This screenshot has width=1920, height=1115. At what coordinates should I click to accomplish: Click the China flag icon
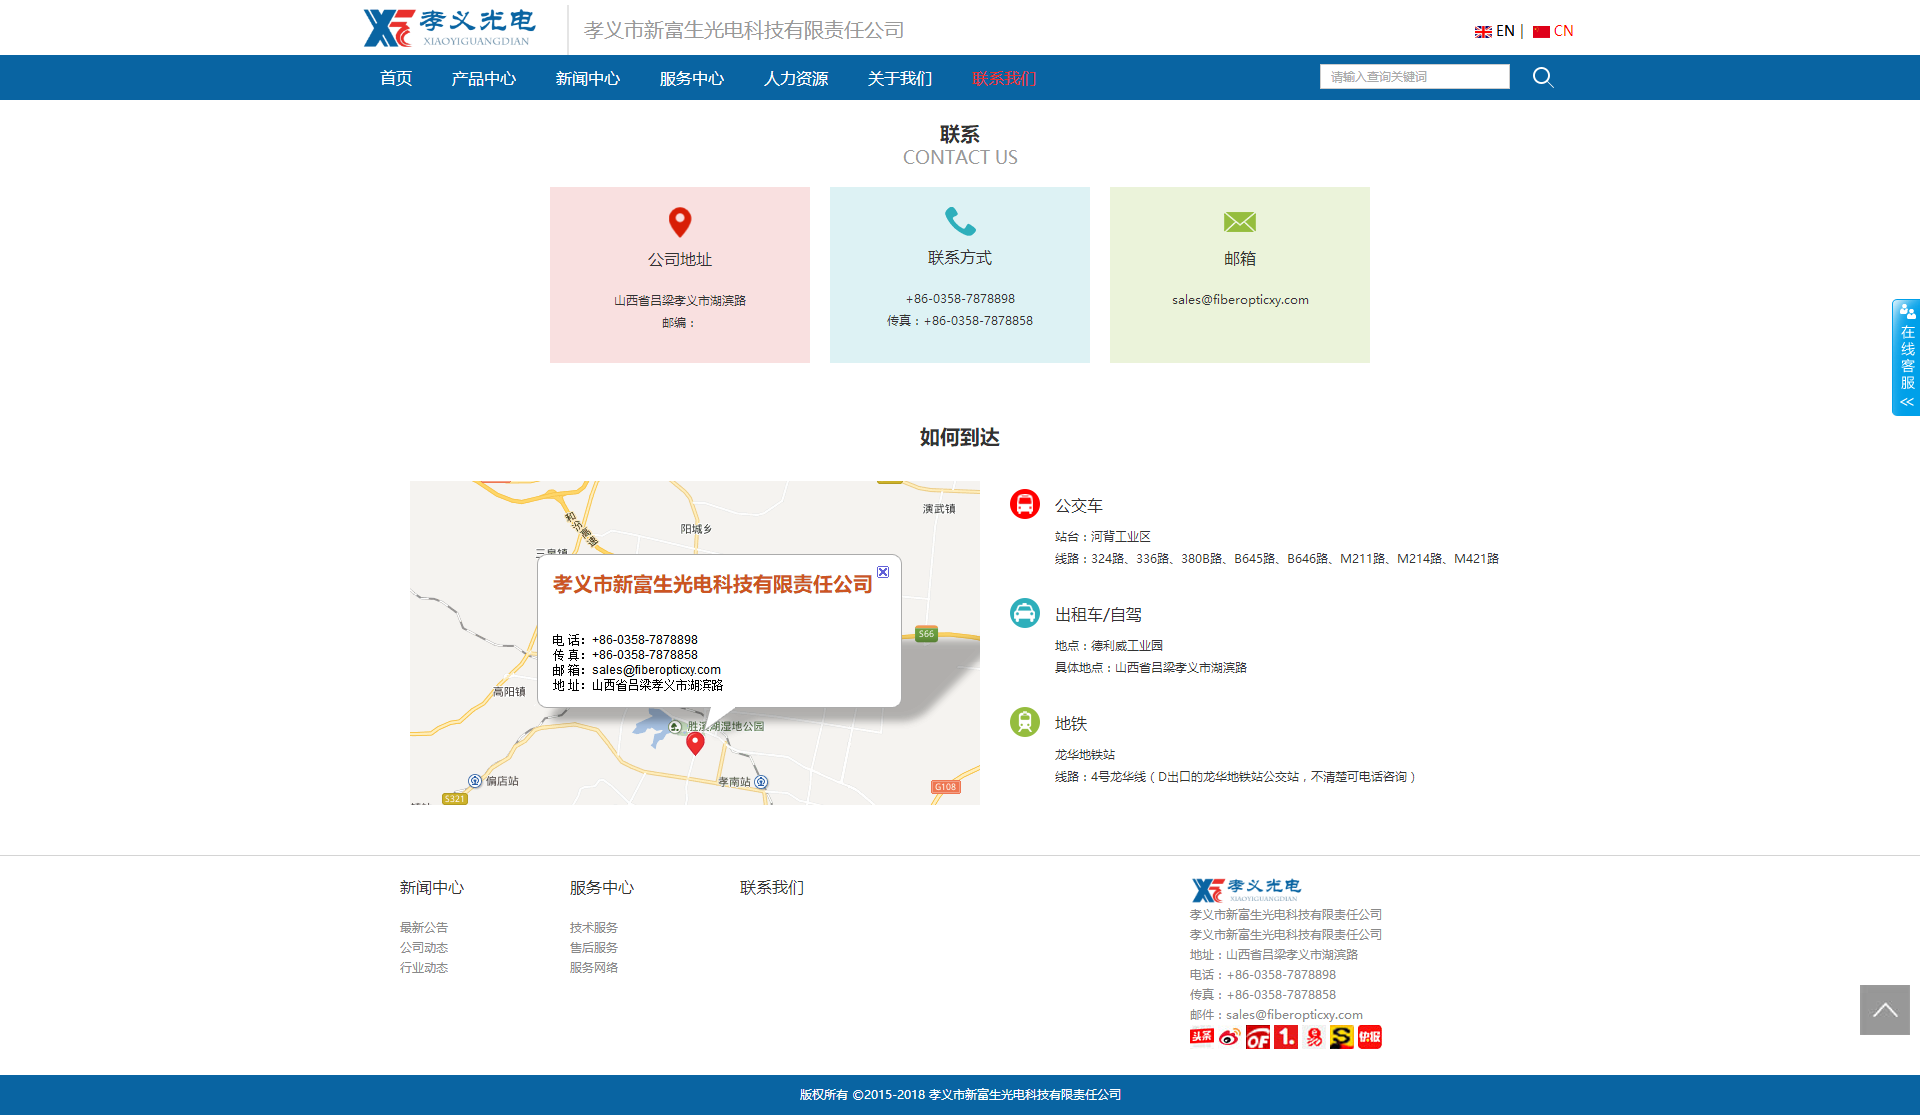[x=1541, y=32]
